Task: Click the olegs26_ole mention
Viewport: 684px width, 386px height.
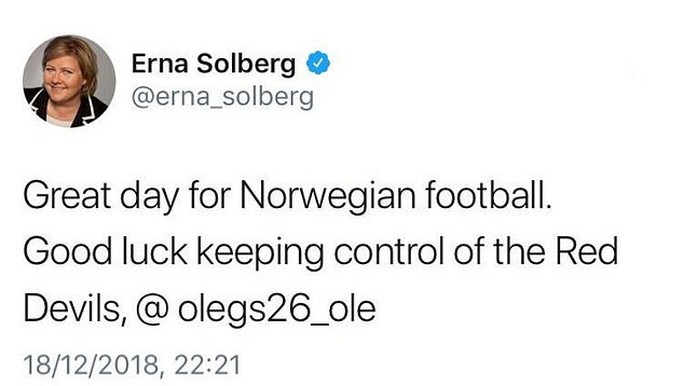Action: (x=277, y=310)
